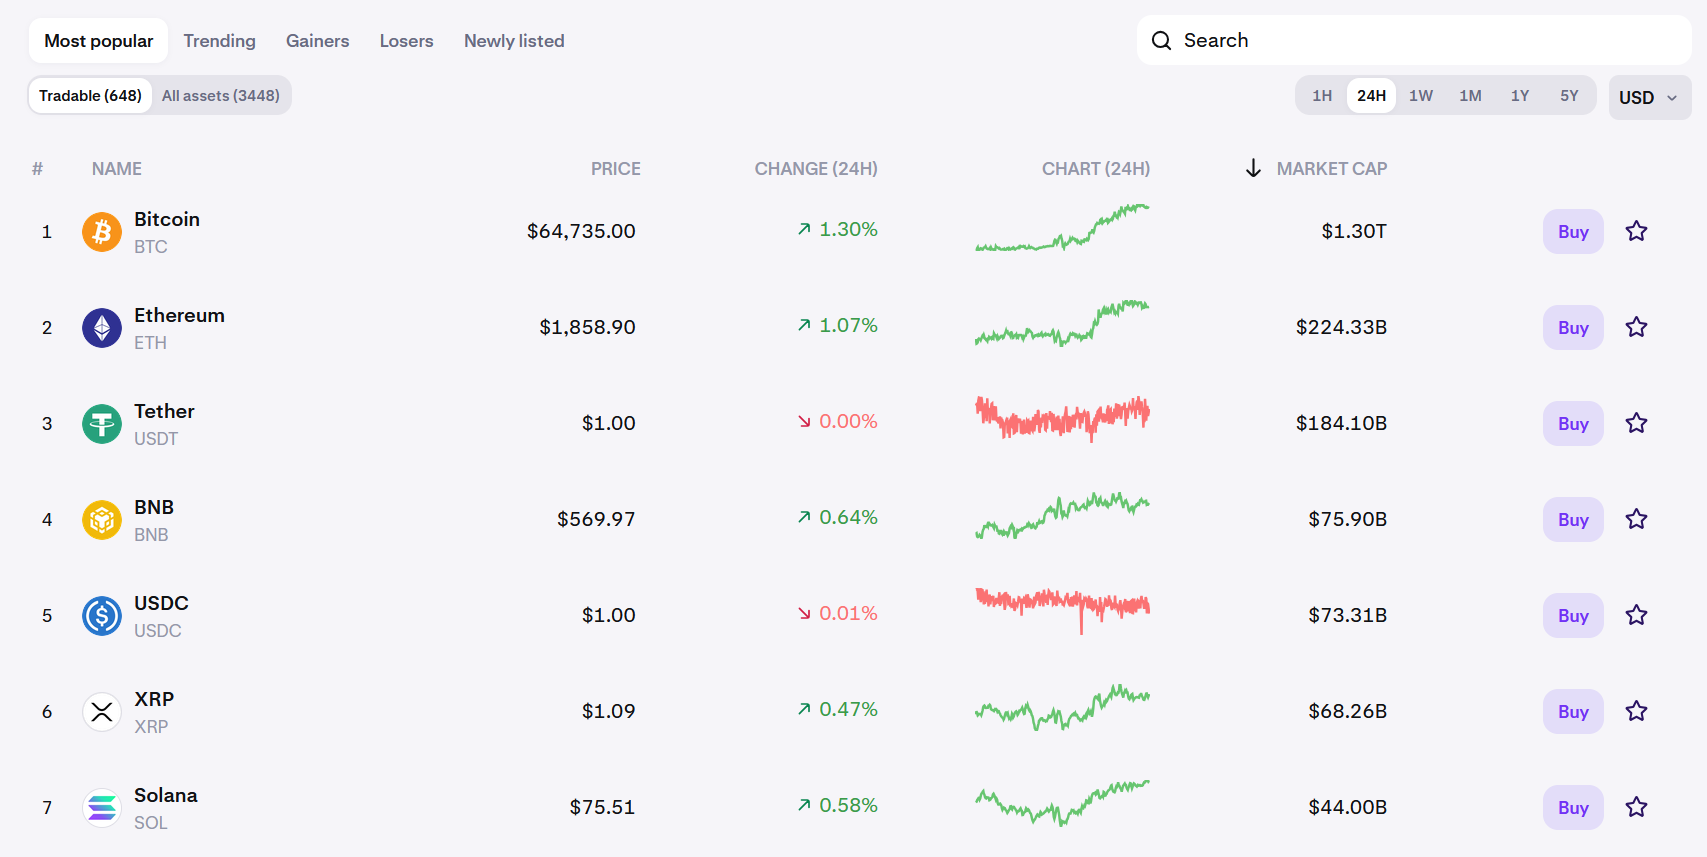Pick the 5Y time range
This screenshot has height=857, width=1707.
coord(1569,96)
